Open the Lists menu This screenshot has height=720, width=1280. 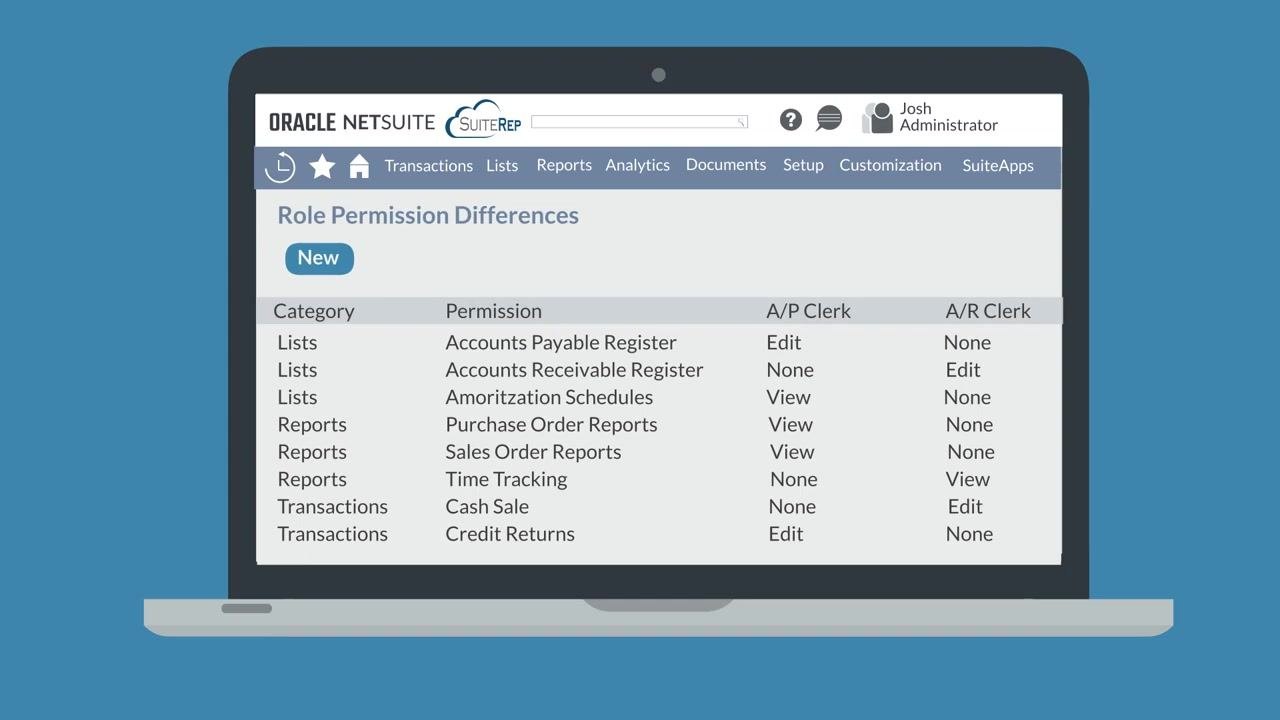[502, 166]
